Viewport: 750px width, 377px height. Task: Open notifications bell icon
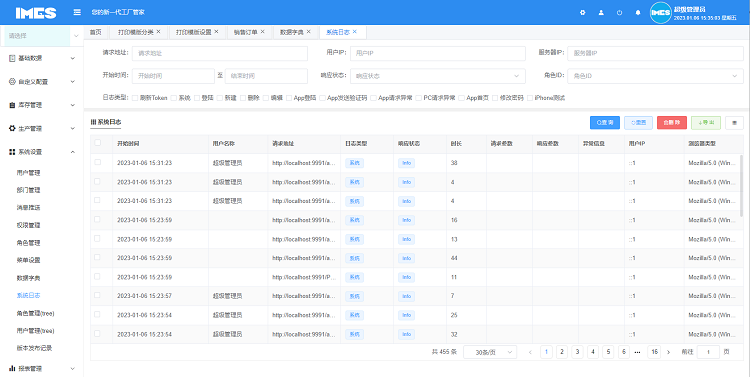tap(638, 13)
